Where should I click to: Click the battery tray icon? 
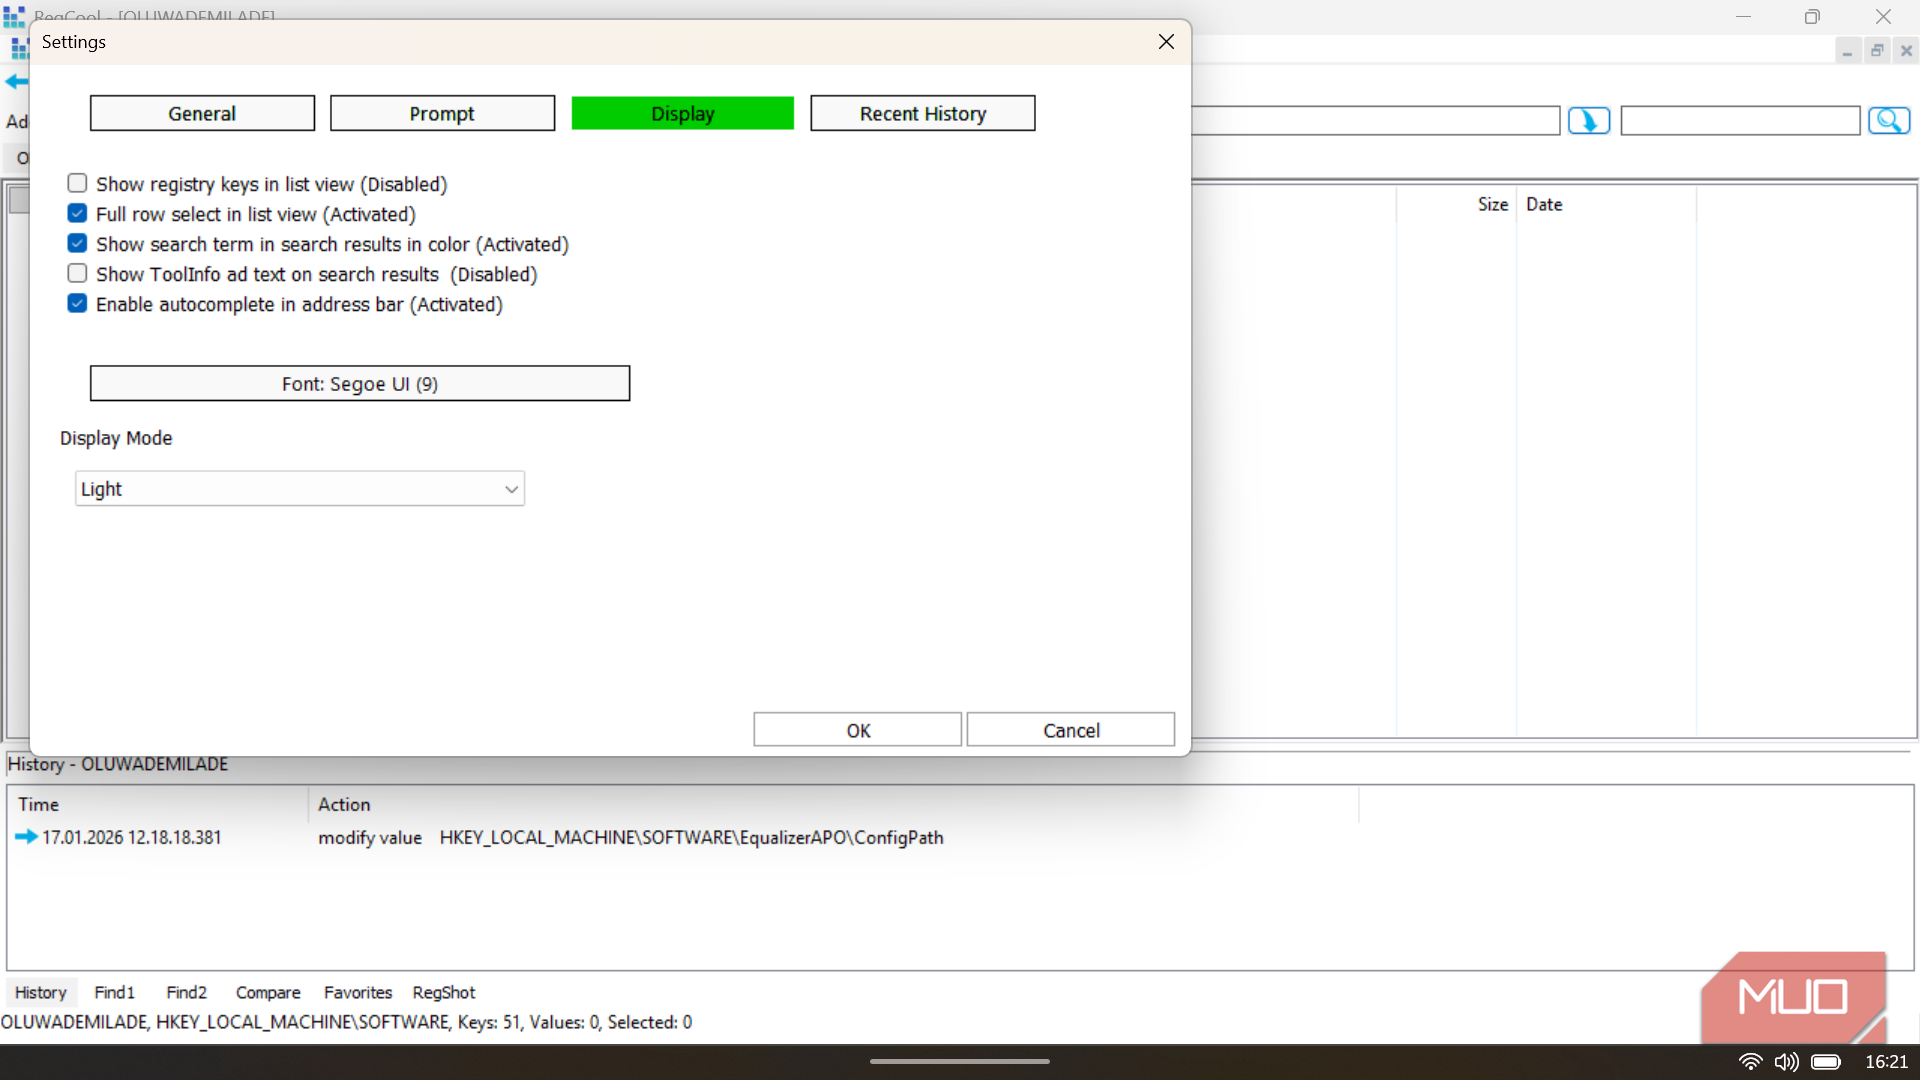pos(1826,1062)
